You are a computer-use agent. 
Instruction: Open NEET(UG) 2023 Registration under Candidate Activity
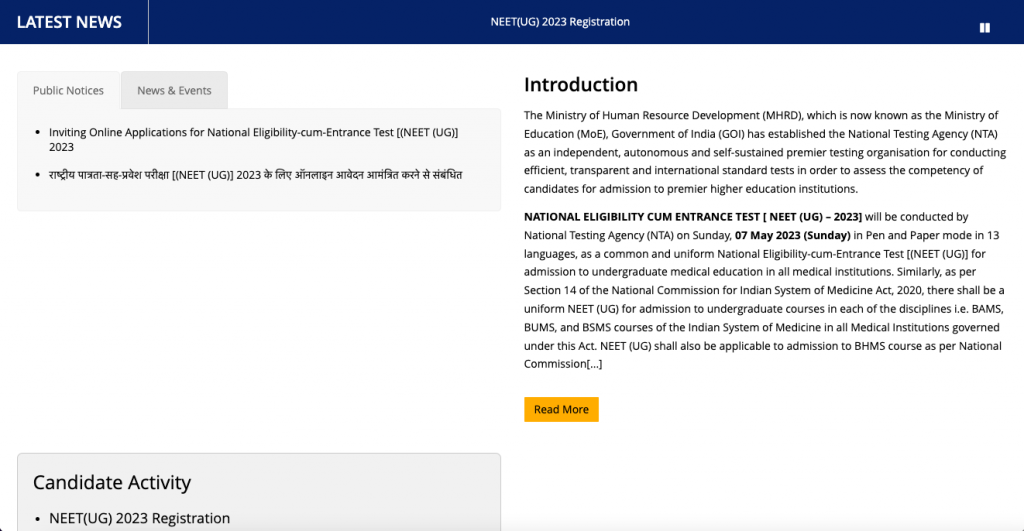[139, 518]
